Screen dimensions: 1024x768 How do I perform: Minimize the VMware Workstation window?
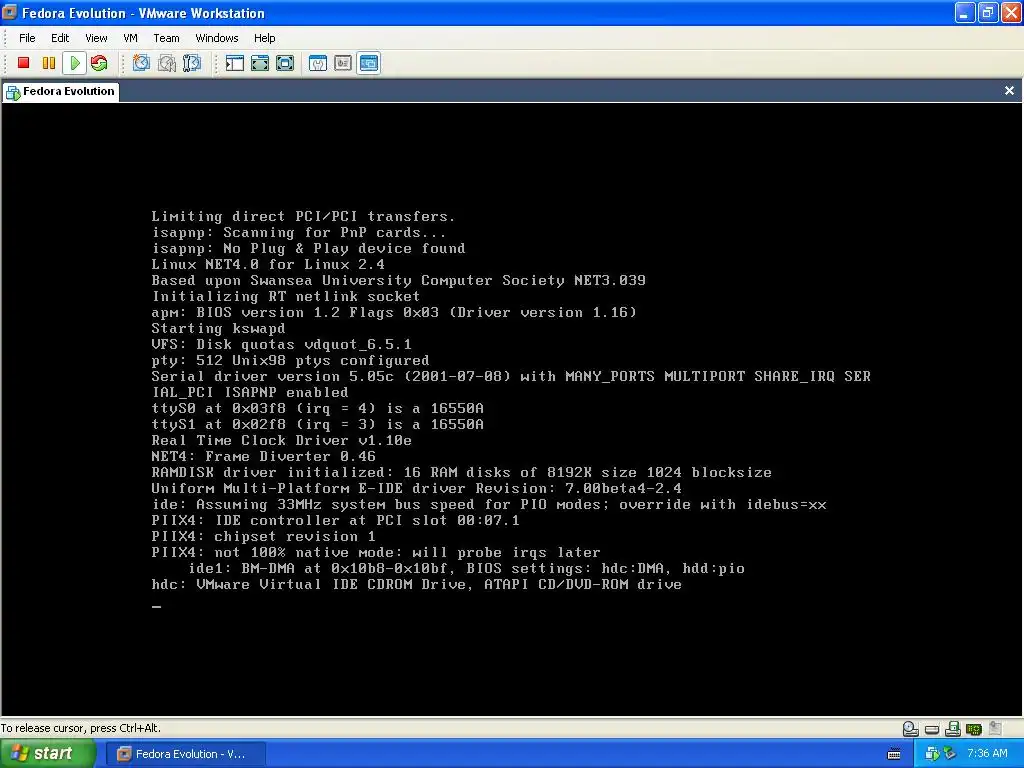pos(965,12)
